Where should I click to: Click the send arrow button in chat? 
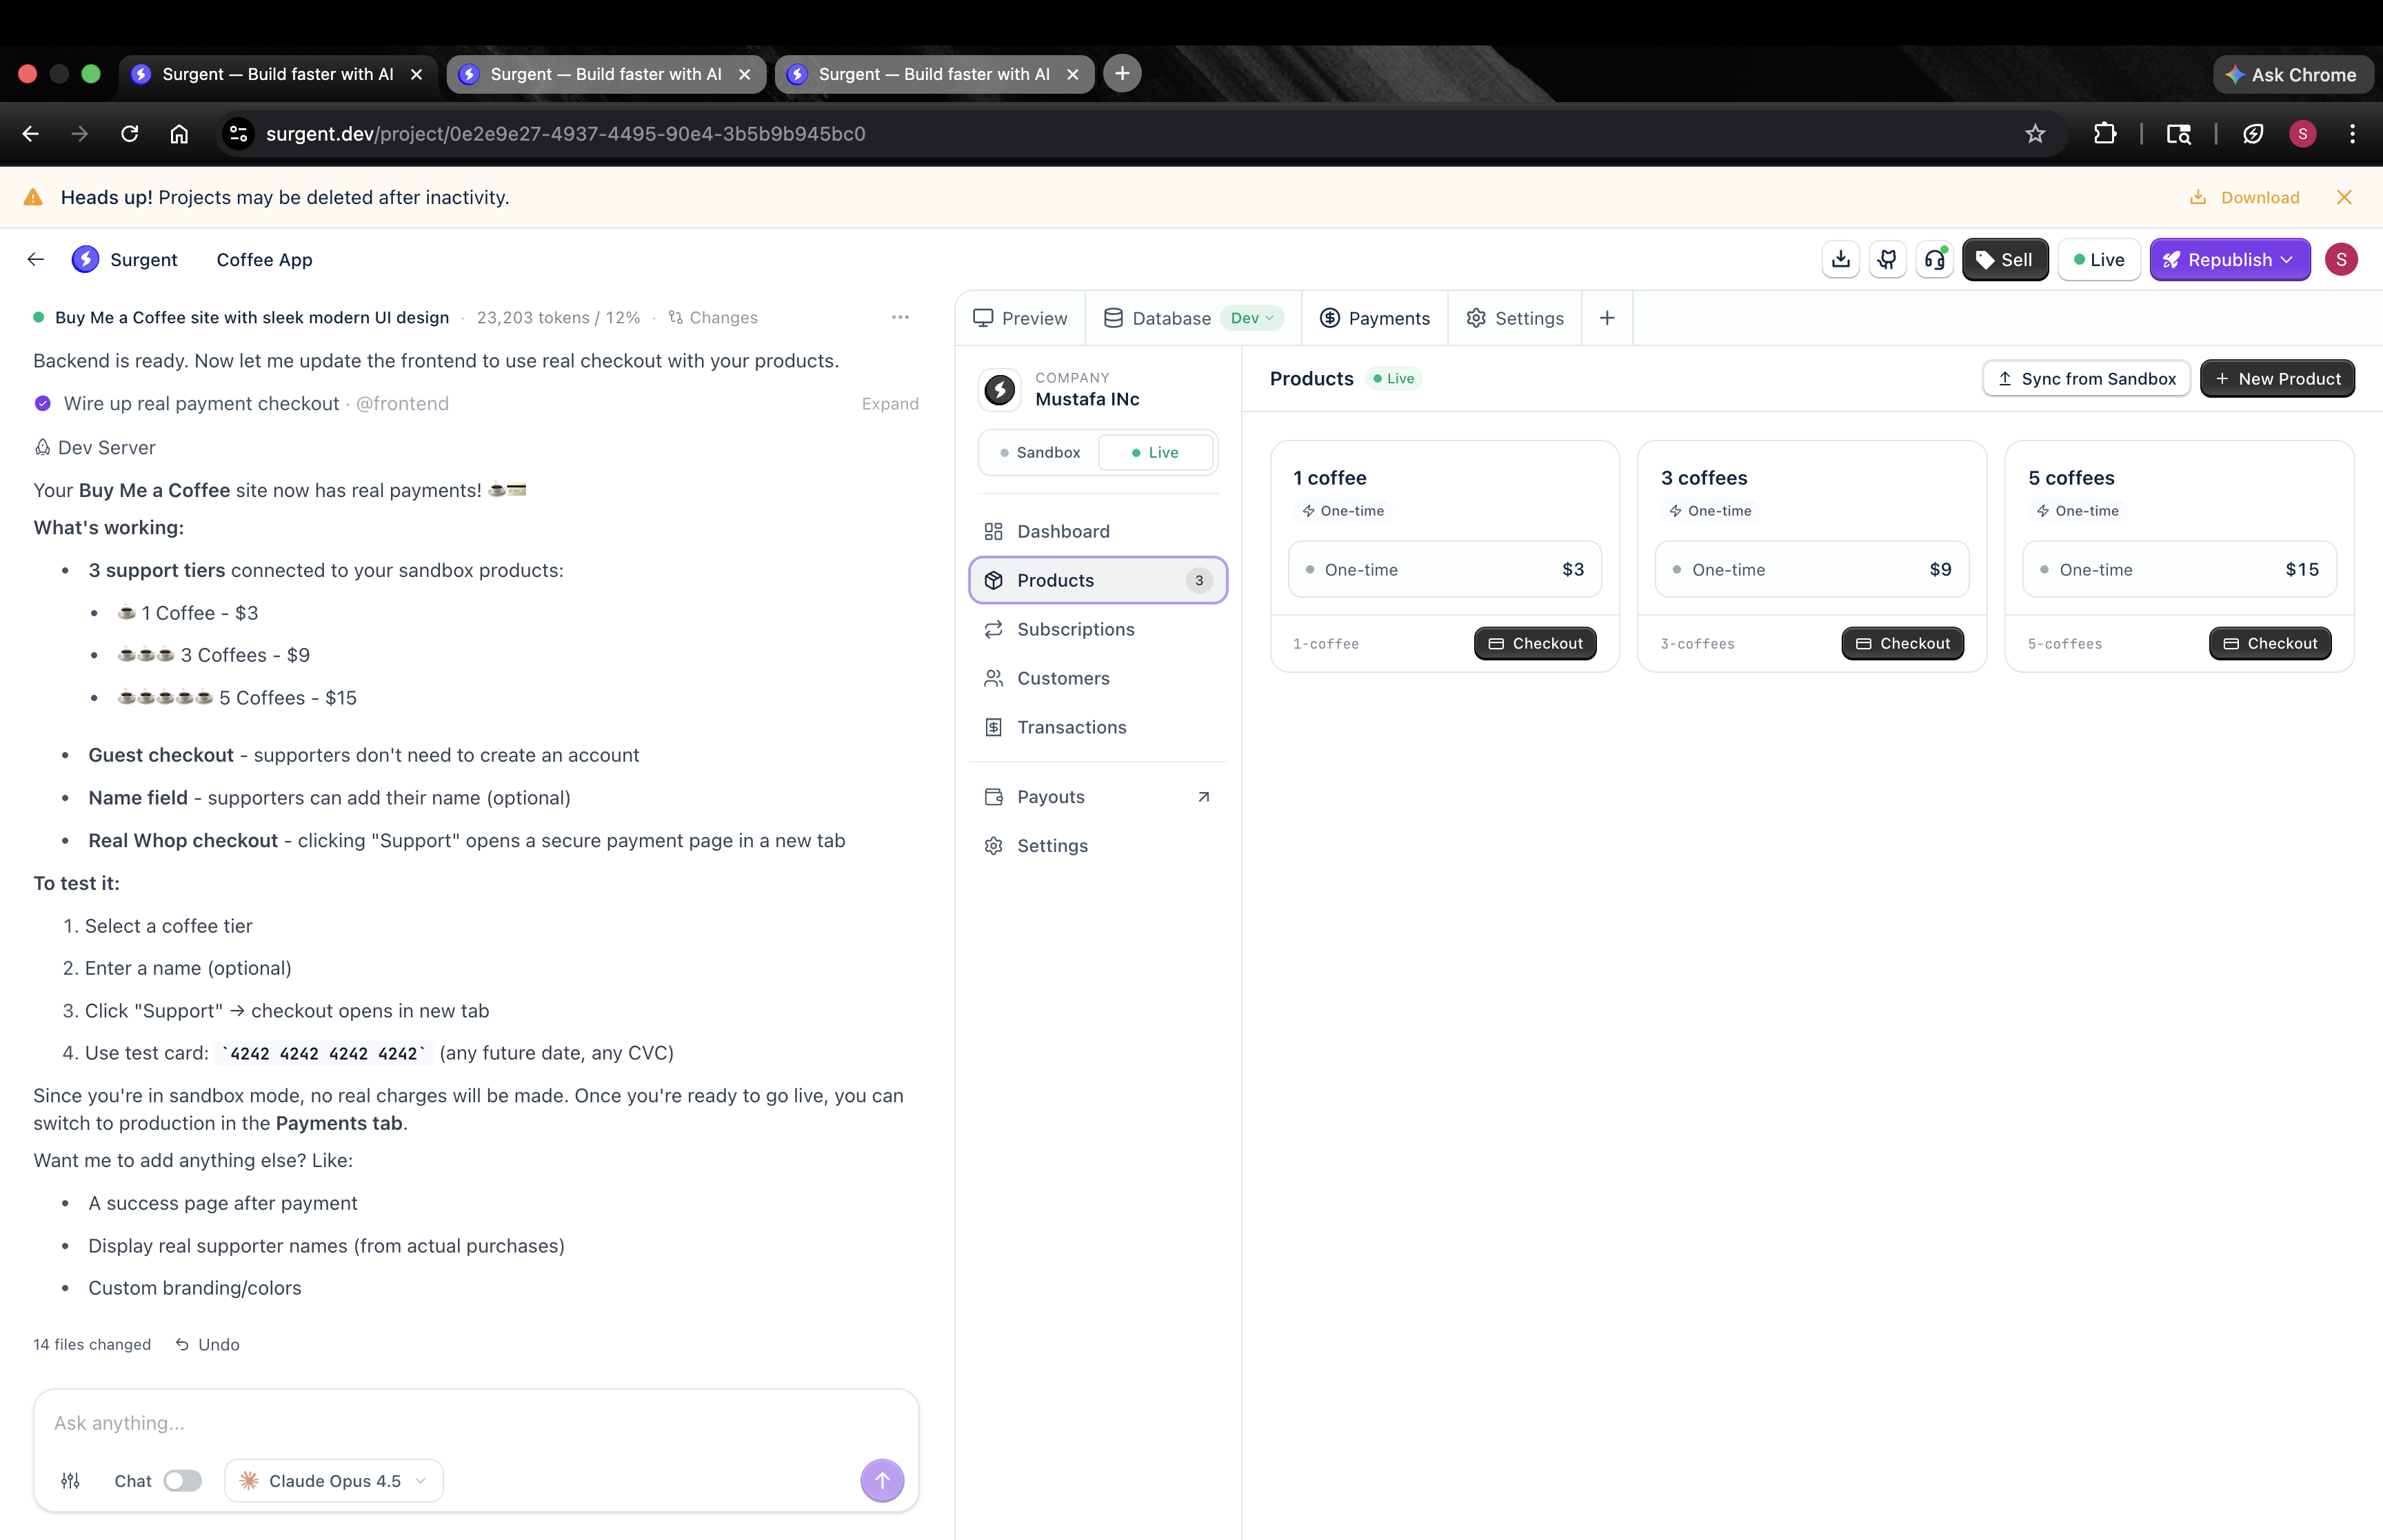(882, 1480)
